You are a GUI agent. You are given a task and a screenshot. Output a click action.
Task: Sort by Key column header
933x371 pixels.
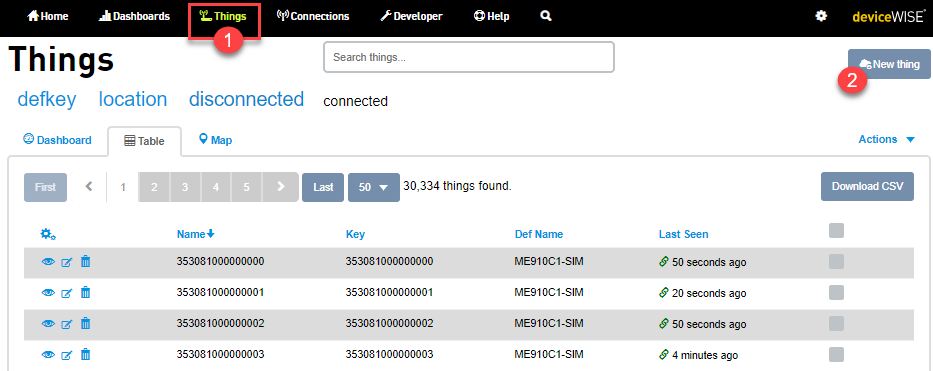pos(355,234)
